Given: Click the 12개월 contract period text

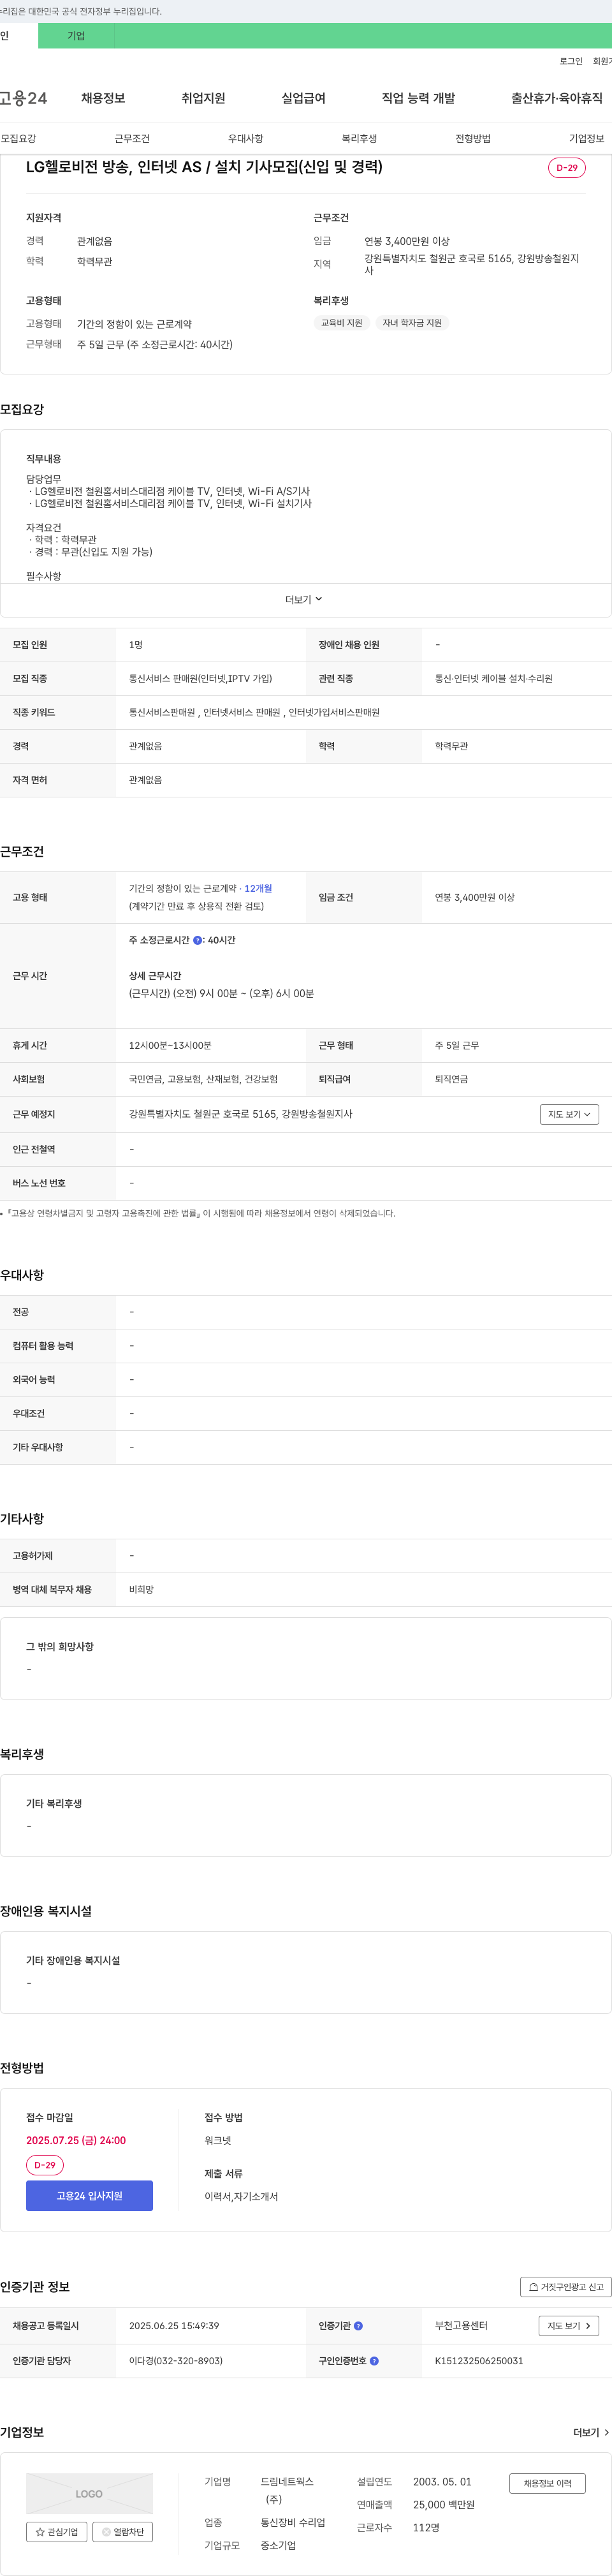Looking at the screenshot, I should pyautogui.click(x=258, y=888).
